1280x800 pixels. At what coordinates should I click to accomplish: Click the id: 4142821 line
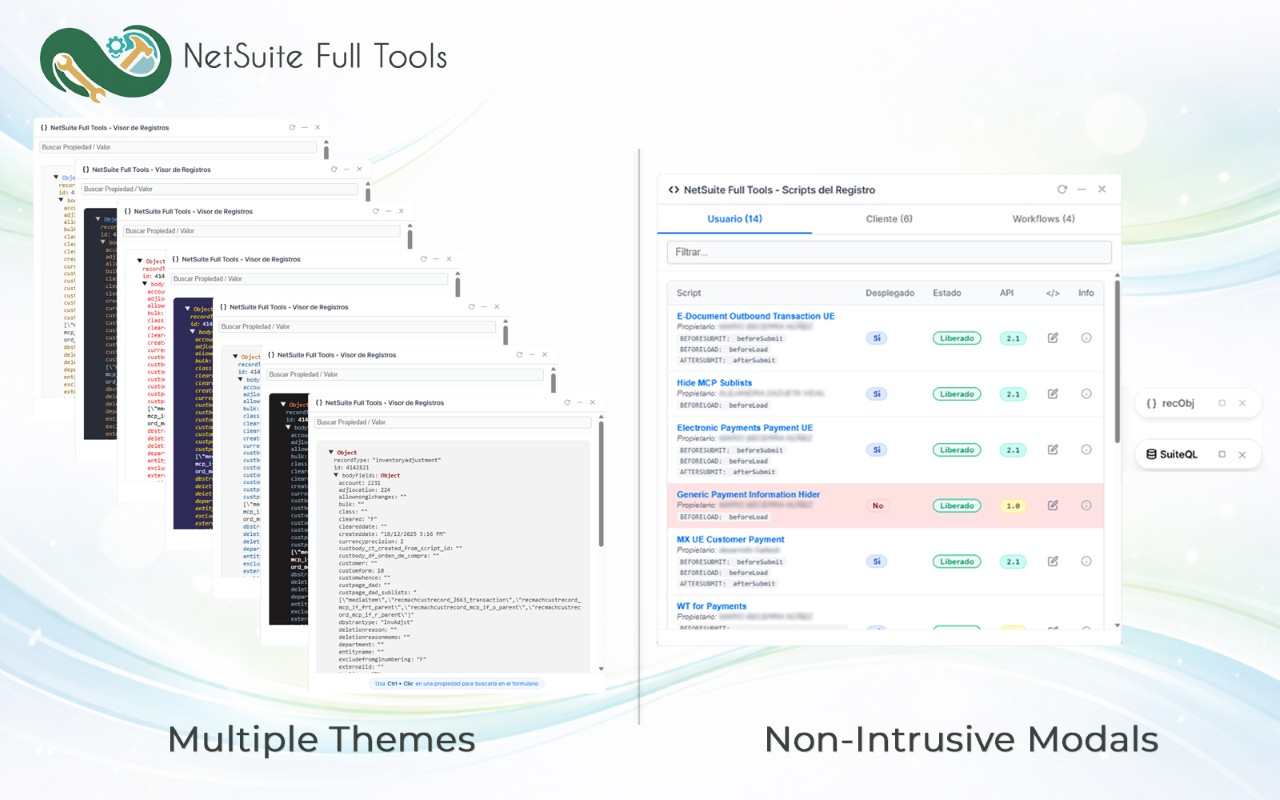[352, 468]
